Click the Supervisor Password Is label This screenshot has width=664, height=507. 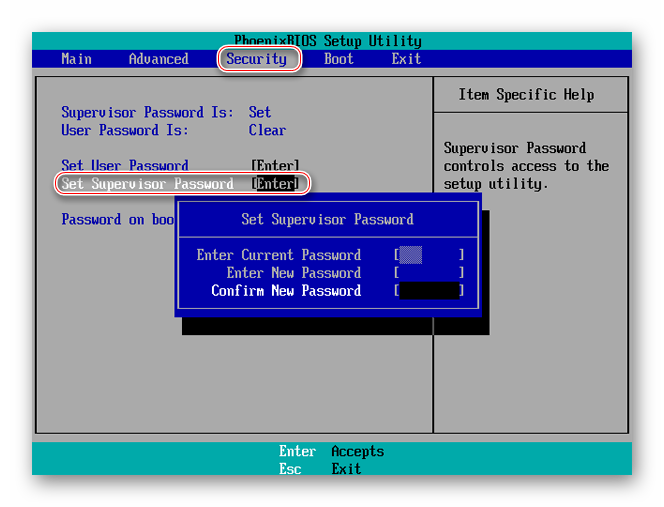(147, 112)
